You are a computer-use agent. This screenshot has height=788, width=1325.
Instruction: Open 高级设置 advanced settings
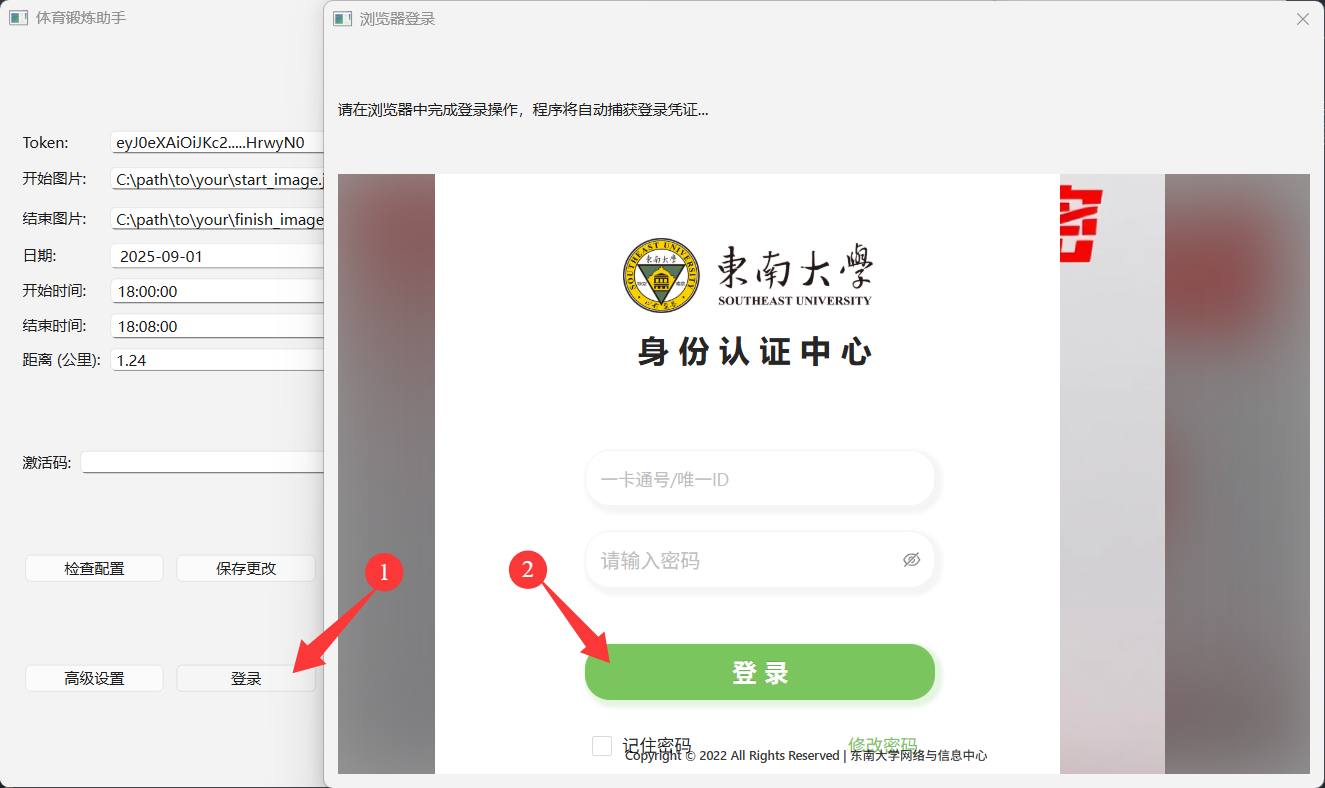tap(94, 679)
